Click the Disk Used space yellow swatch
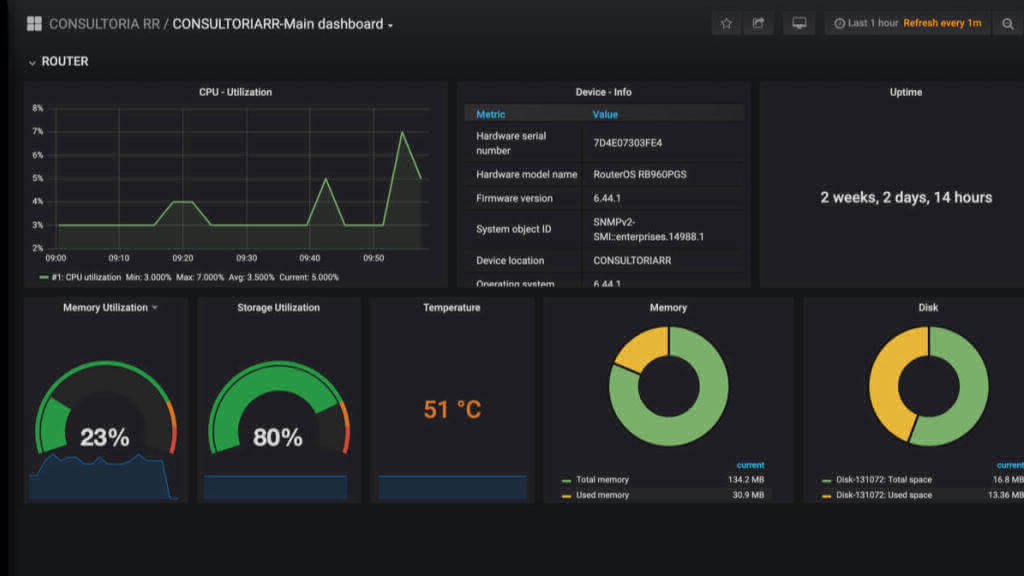 tap(826, 496)
